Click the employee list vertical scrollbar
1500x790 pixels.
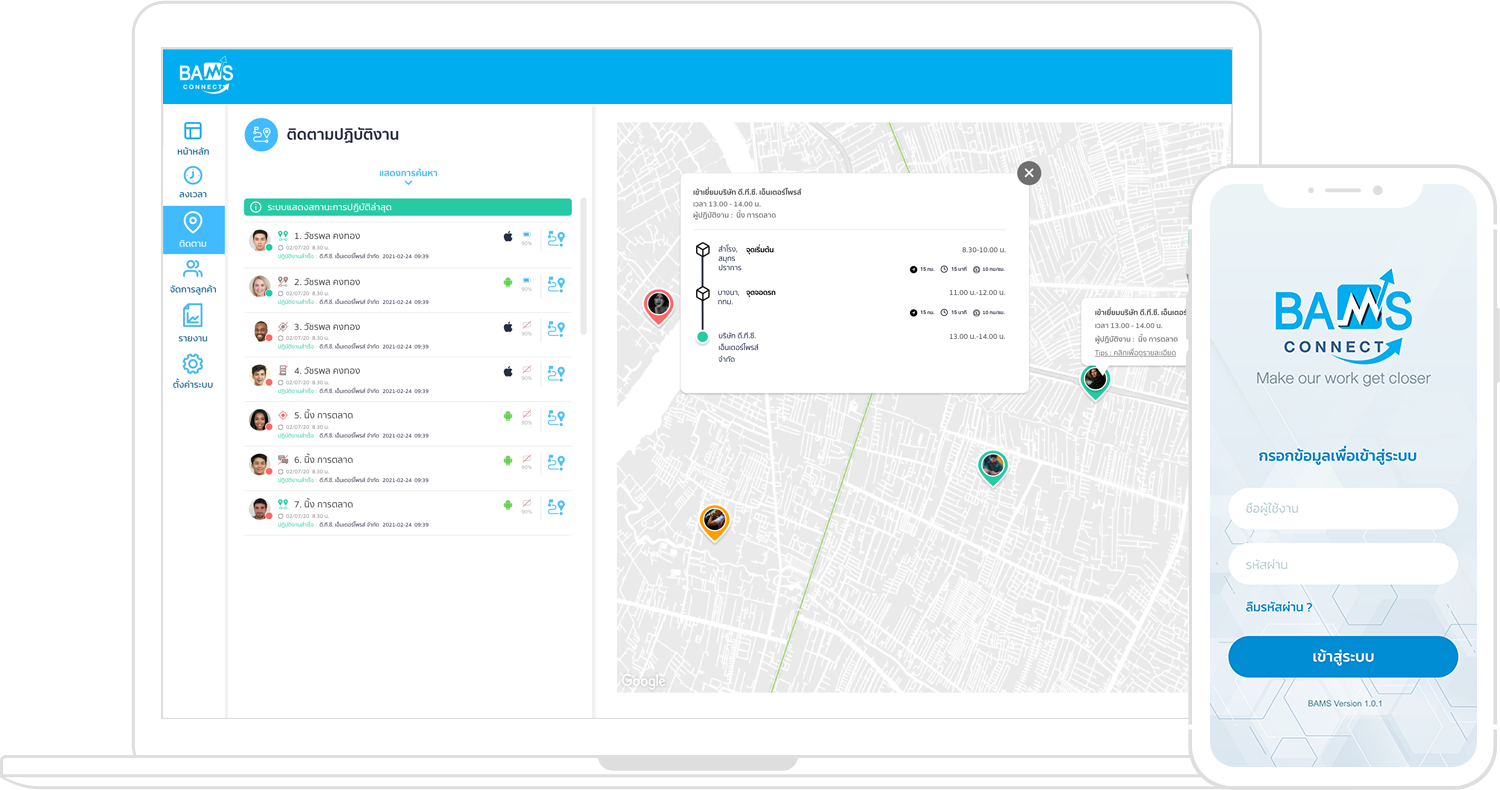click(583, 265)
